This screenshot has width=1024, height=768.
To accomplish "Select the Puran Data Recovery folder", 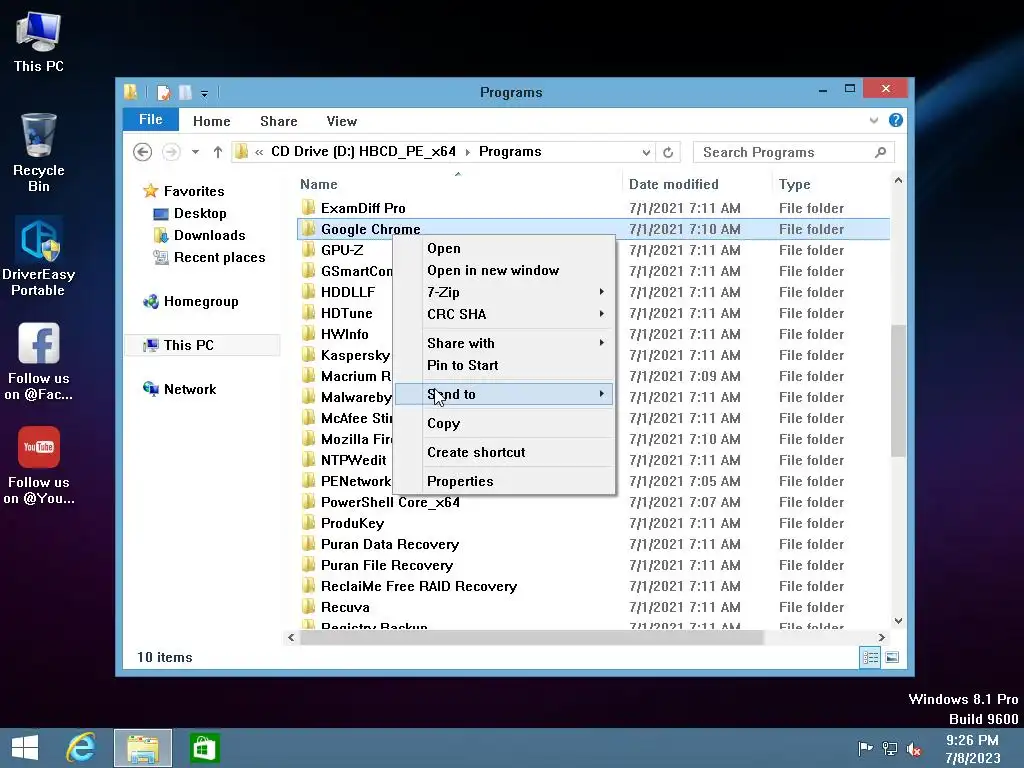I will [390, 544].
